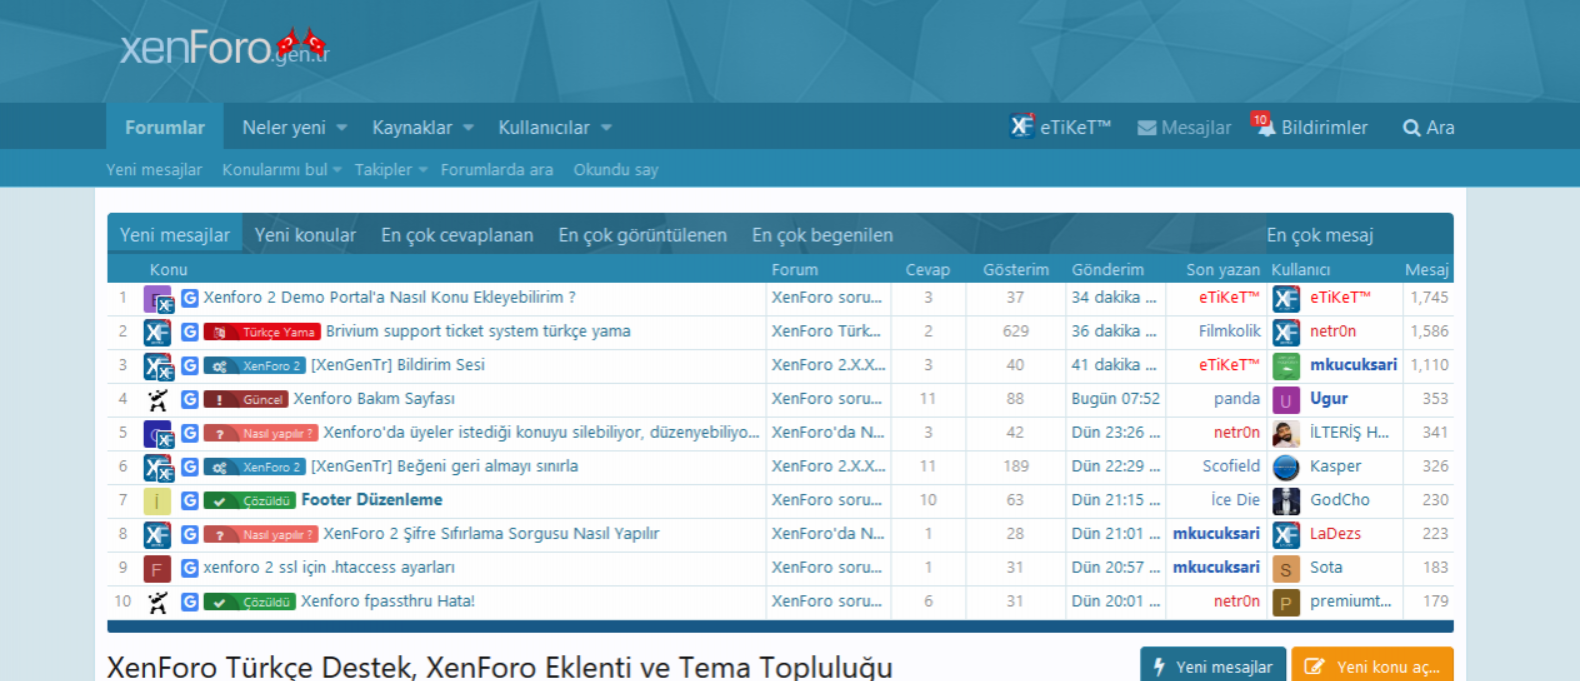Click the Okundu say link
Screen dimensions: 1581x681
[x=616, y=170]
